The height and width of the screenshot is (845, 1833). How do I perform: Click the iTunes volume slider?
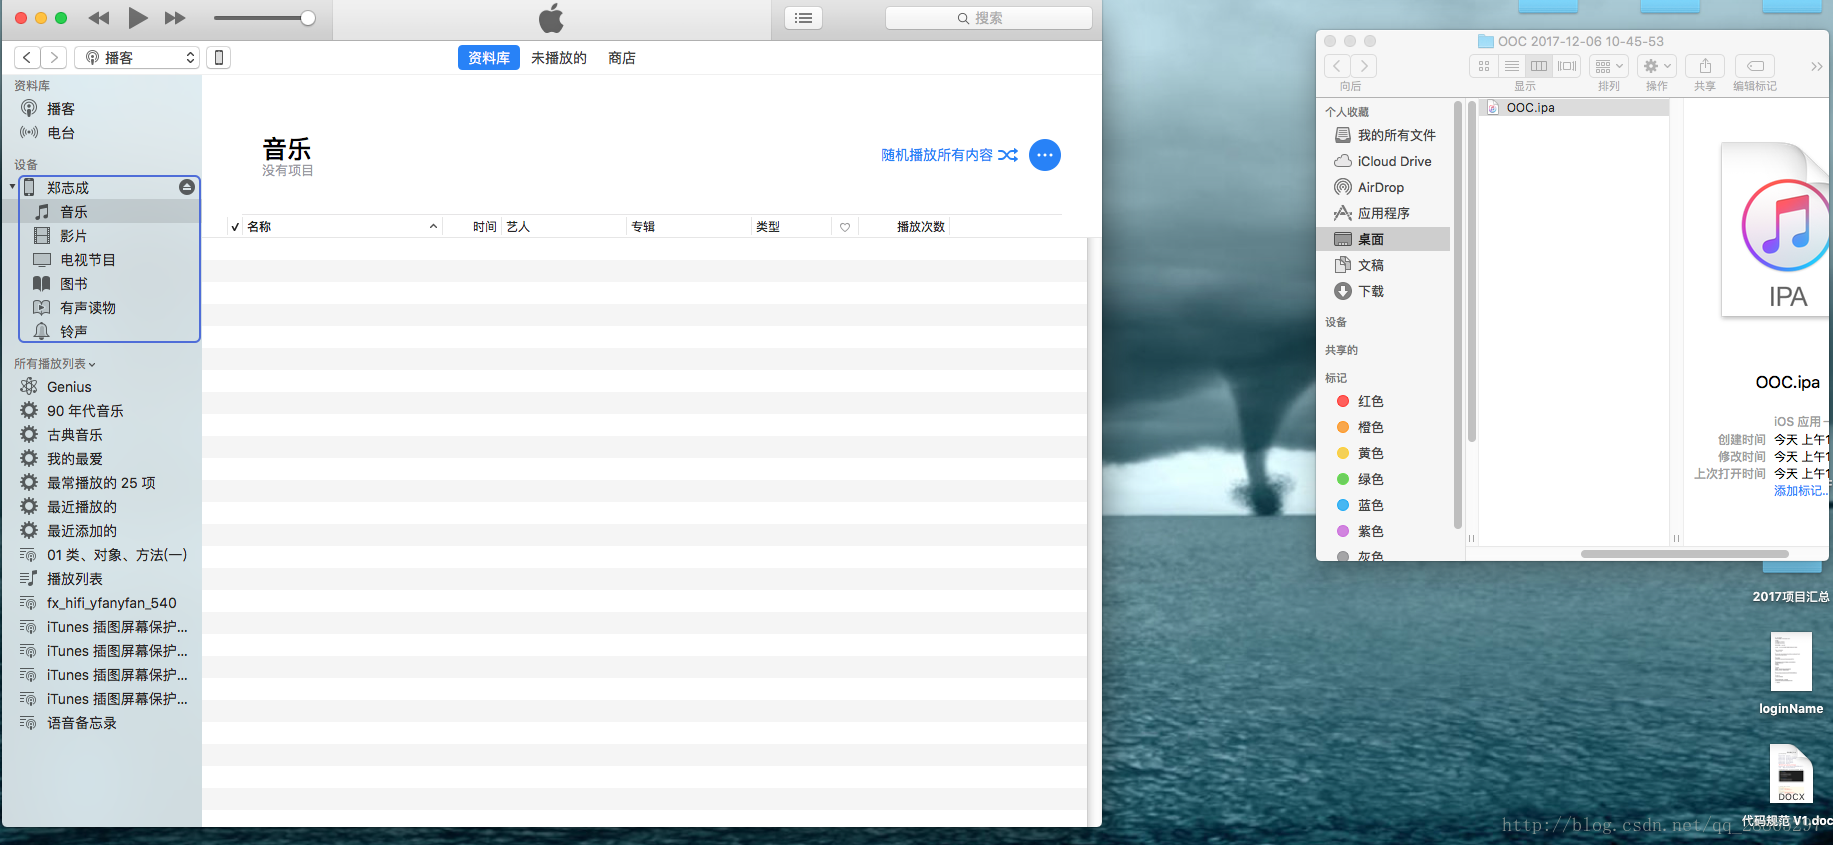[264, 18]
